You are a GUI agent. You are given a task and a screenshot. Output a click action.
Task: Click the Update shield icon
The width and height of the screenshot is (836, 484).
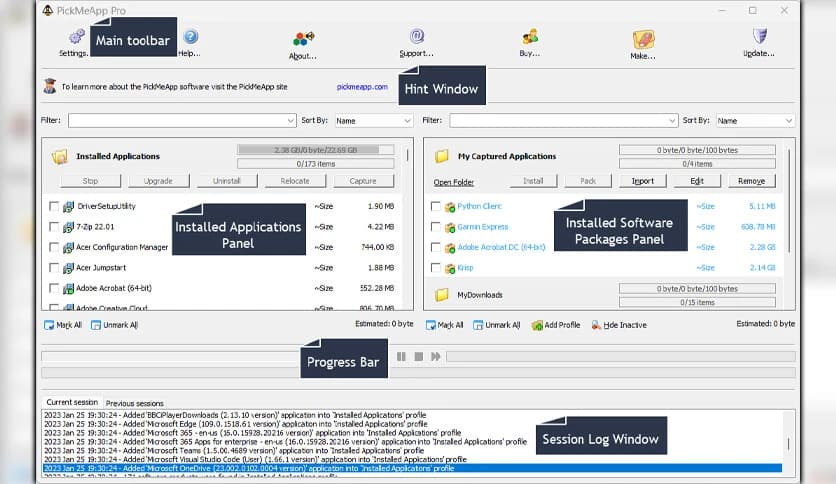[759, 38]
